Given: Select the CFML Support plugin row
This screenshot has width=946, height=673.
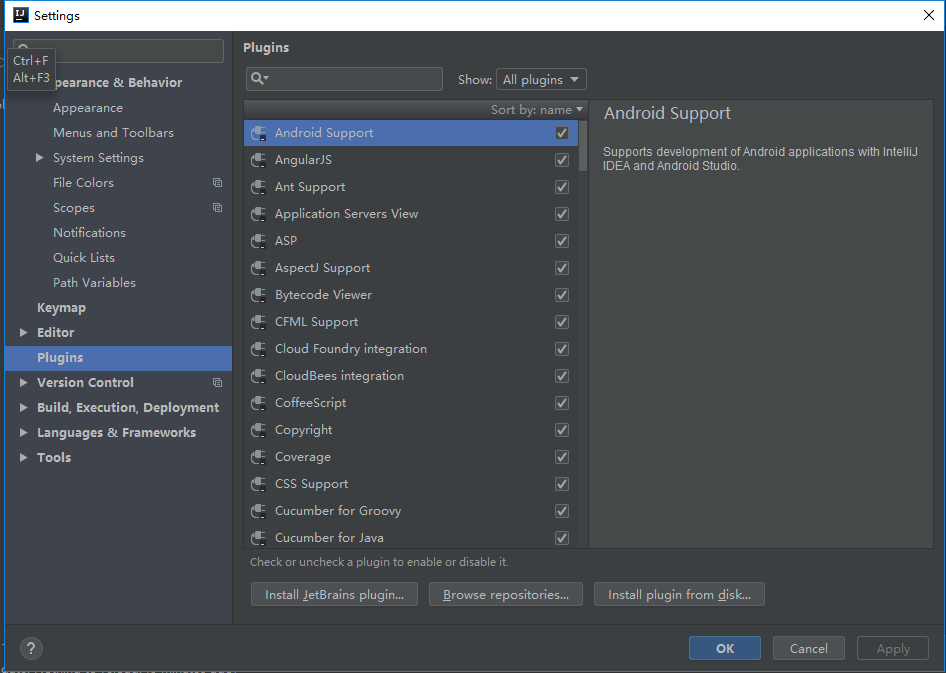Looking at the screenshot, I should [x=411, y=322].
